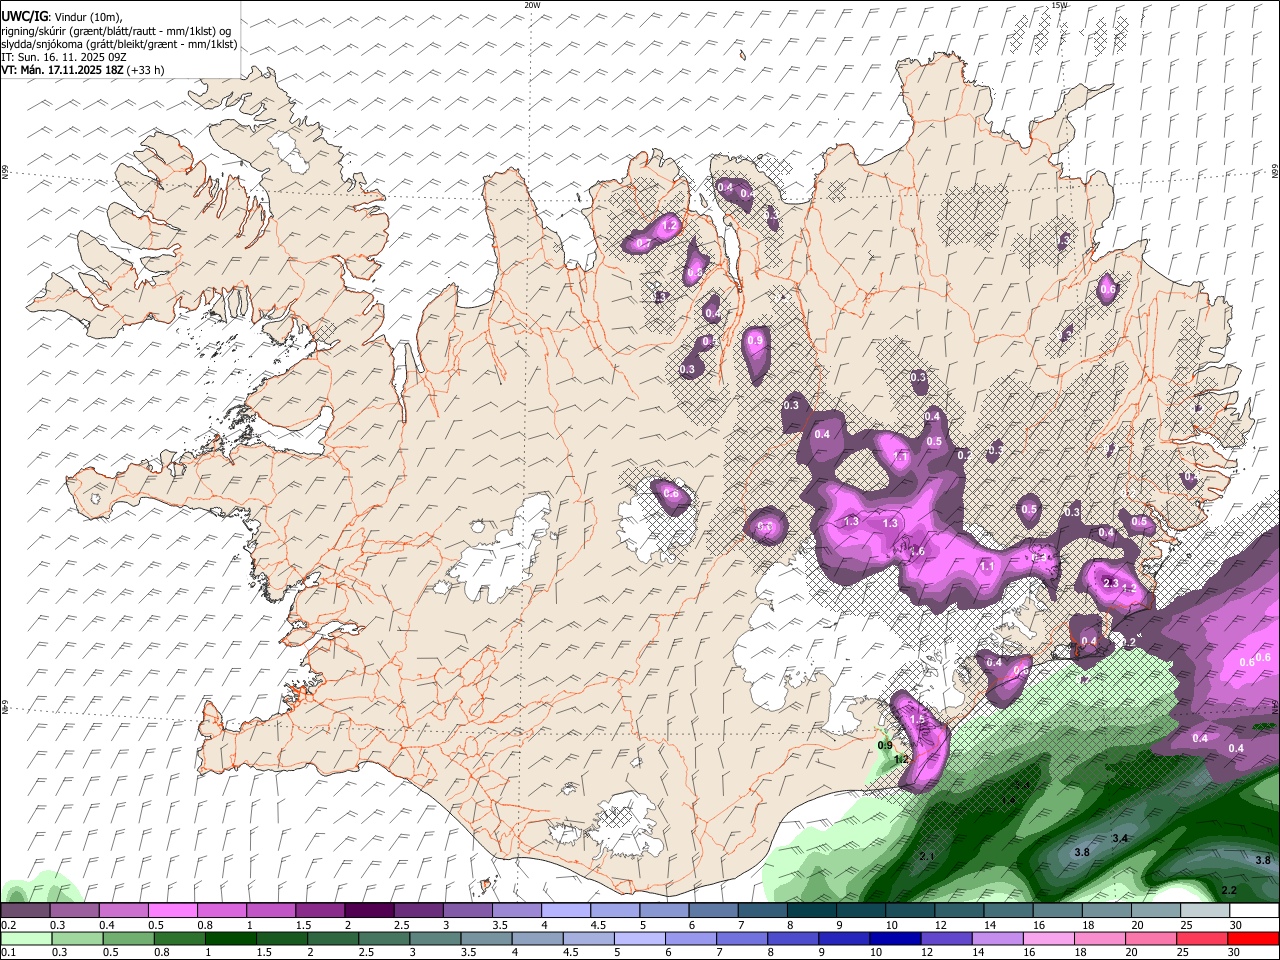The width and height of the screenshot is (1280, 960).
Task: Click lower legend swatch between 0.1 and 0.3
Action: point(26,939)
